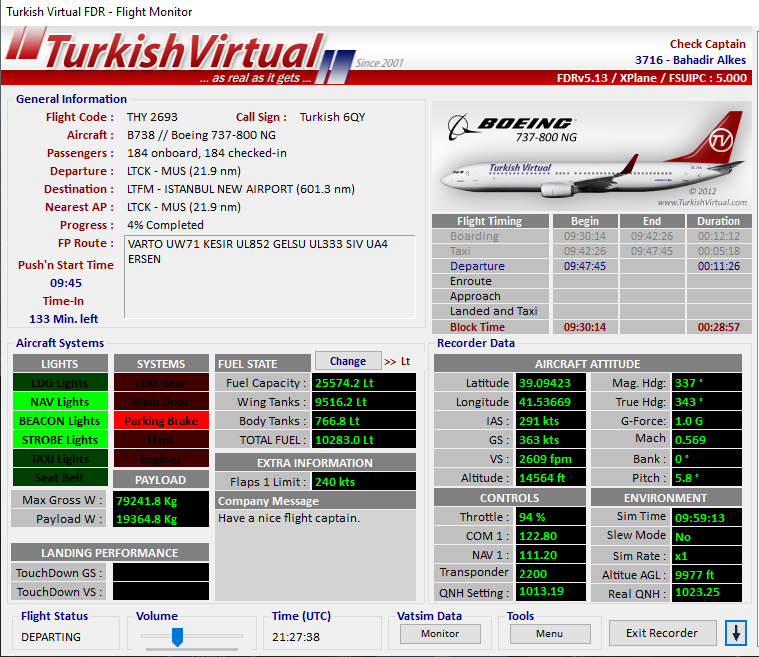Click the Sim Time value 09:59:13
The height and width of the screenshot is (657, 759).
tap(707, 517)
